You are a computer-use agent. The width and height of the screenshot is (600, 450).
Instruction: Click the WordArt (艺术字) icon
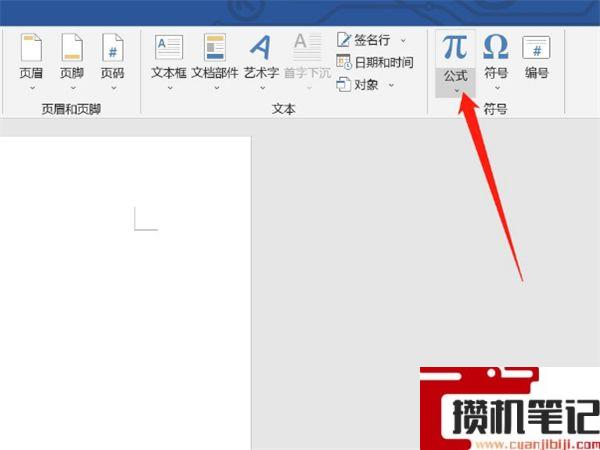click(261, 47)
